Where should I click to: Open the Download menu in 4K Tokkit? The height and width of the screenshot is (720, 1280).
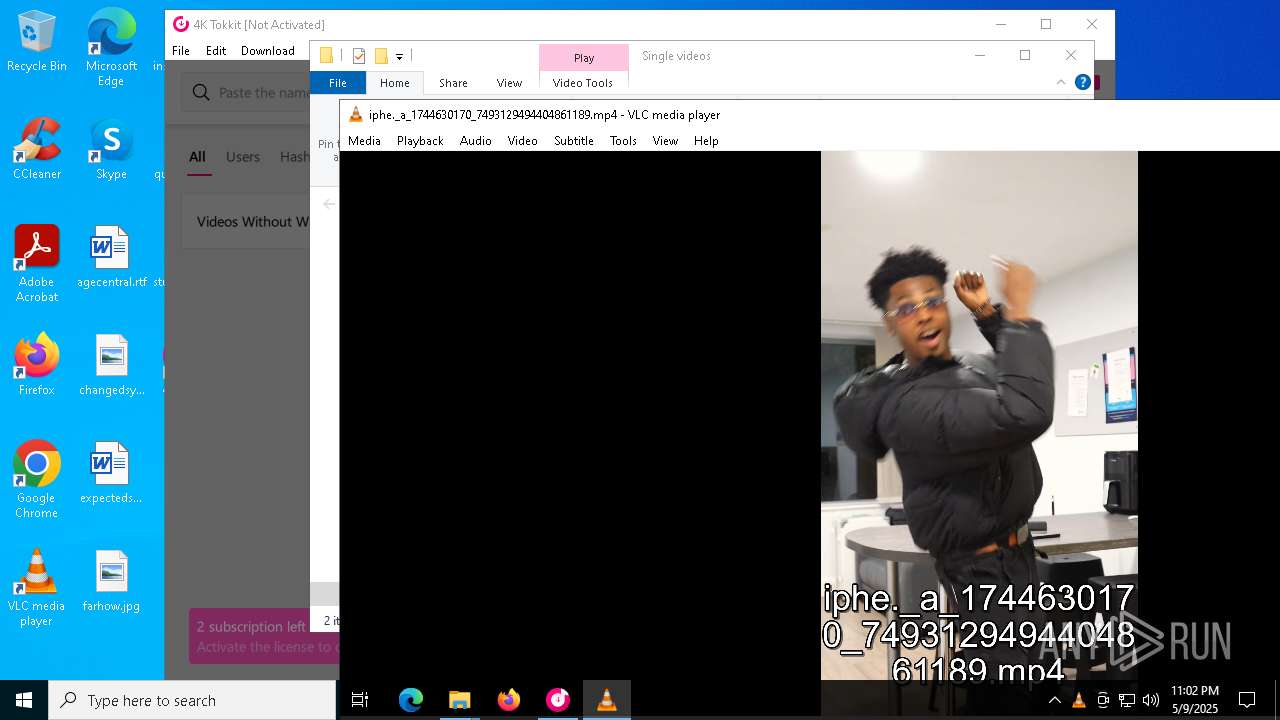tap(268, 51)
